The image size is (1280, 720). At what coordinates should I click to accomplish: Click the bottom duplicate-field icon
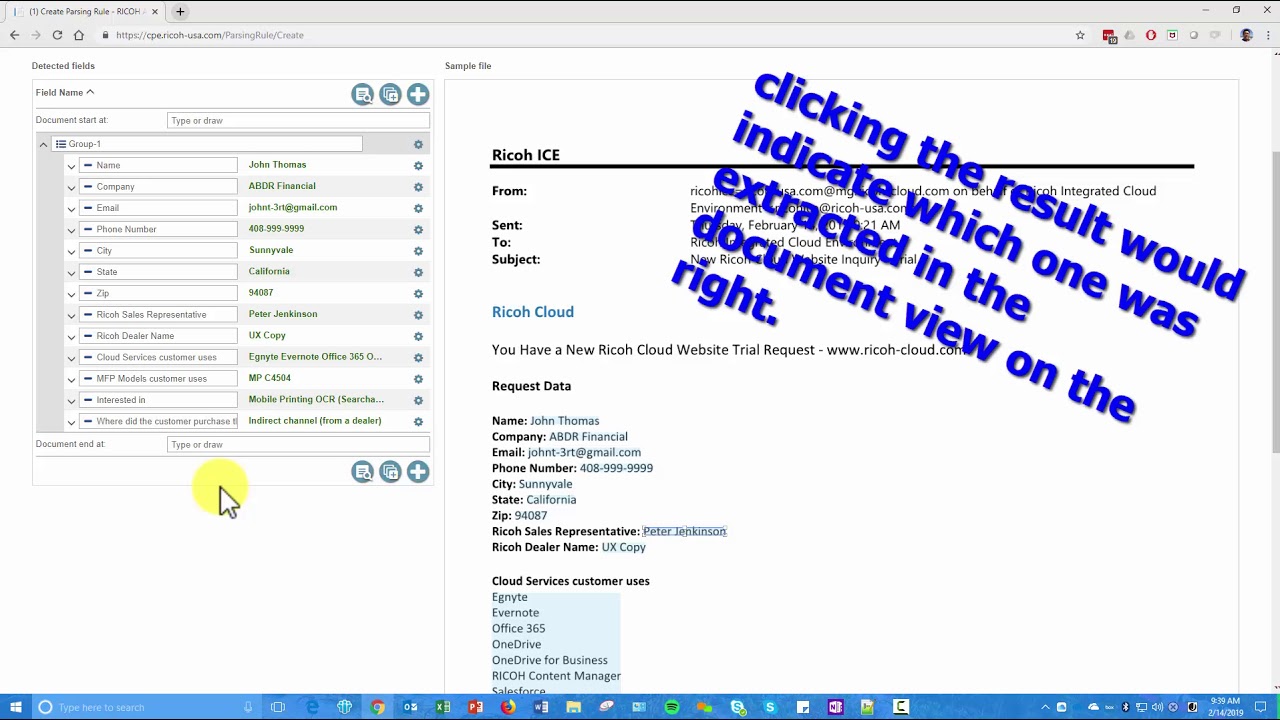pyautogui.click(x=390, y=472)
